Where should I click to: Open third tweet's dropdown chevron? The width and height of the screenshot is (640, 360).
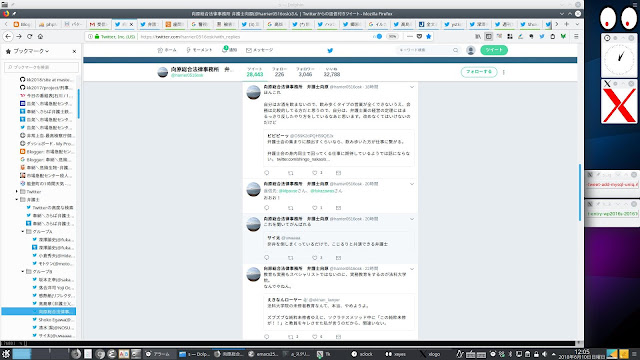412,219
